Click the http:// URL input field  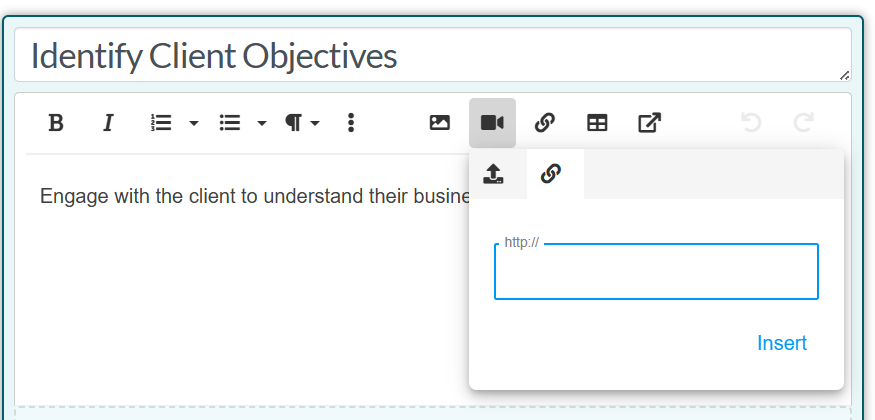coord(656,272)
